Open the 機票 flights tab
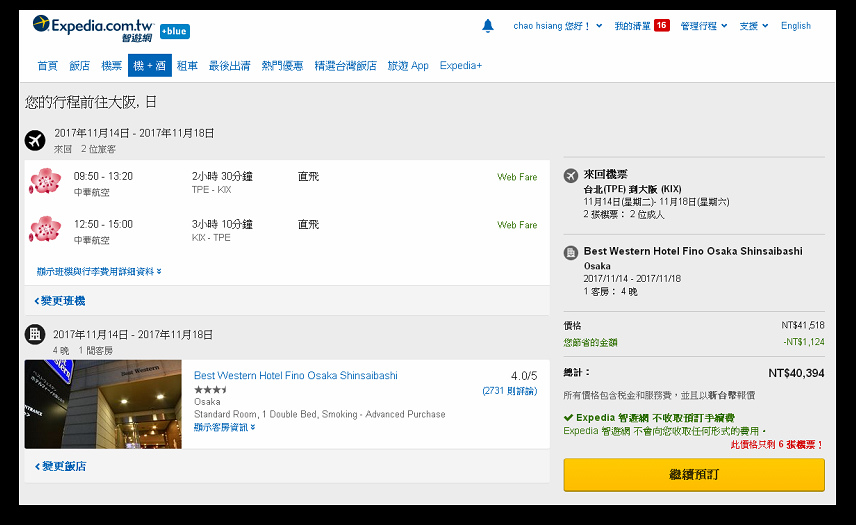This screenshot has width=856, height=525. click(111, 65)
